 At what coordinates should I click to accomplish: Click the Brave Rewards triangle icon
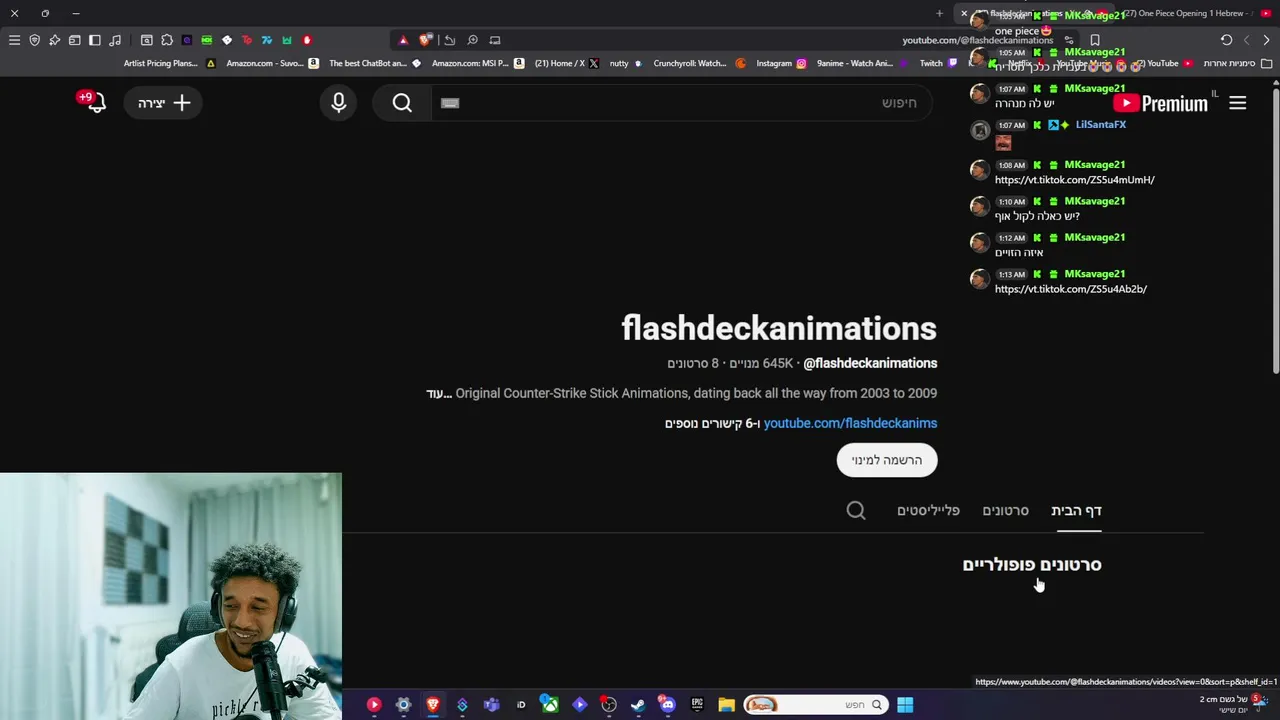[403, 40]
